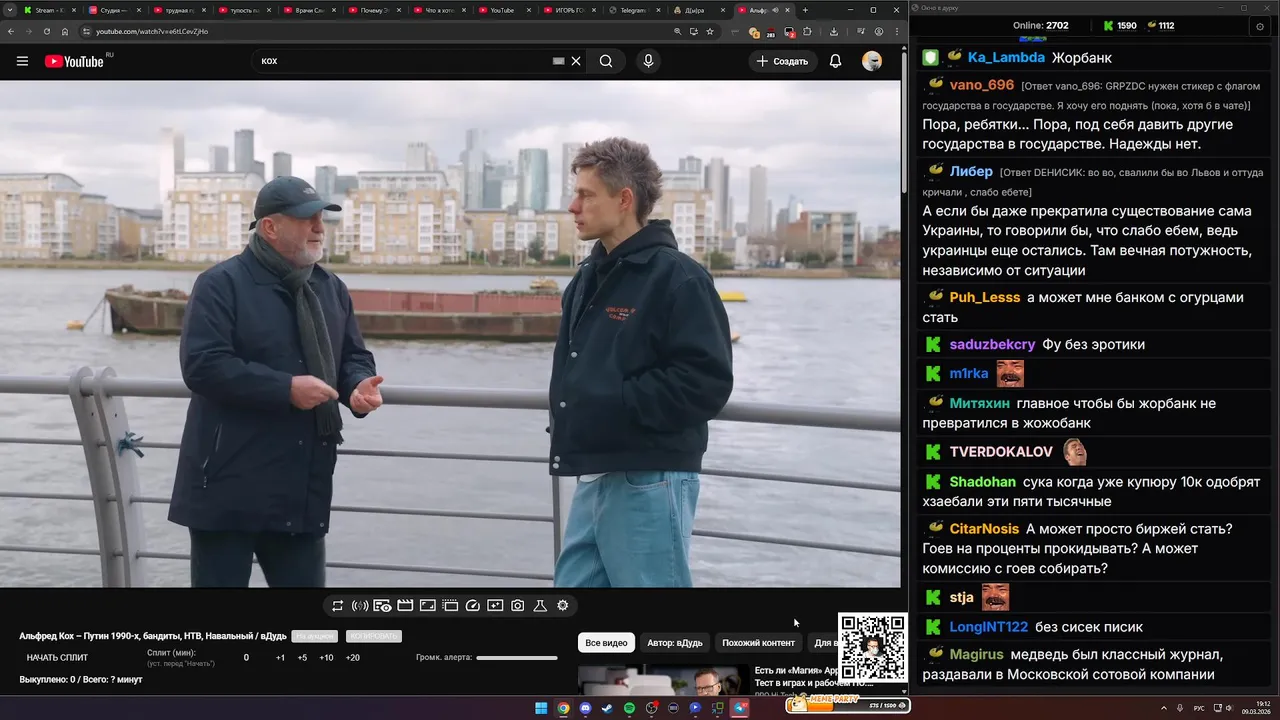1280x720 pixels.
Task: Set split minutes to 0
Action: [x=246, y=657]
